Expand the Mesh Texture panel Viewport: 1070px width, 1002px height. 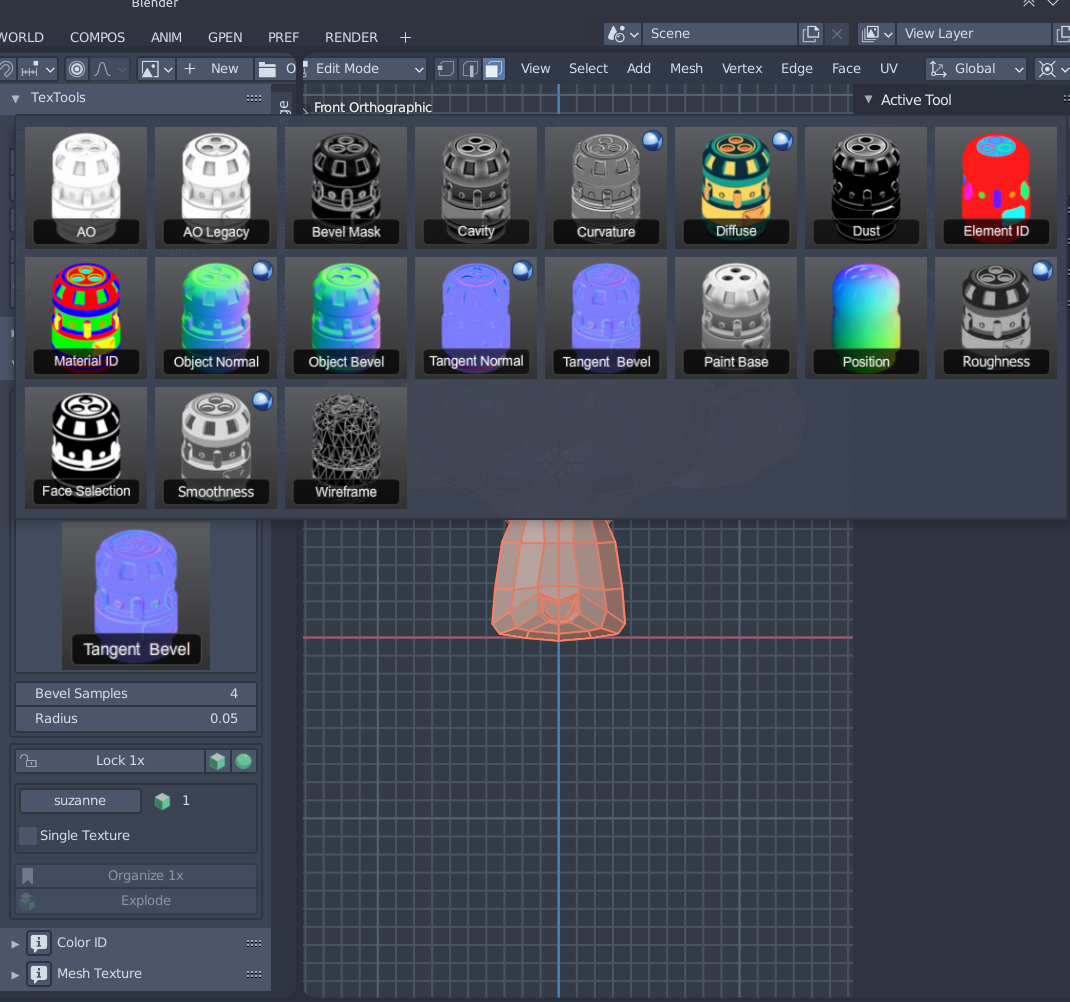[15, 974]
